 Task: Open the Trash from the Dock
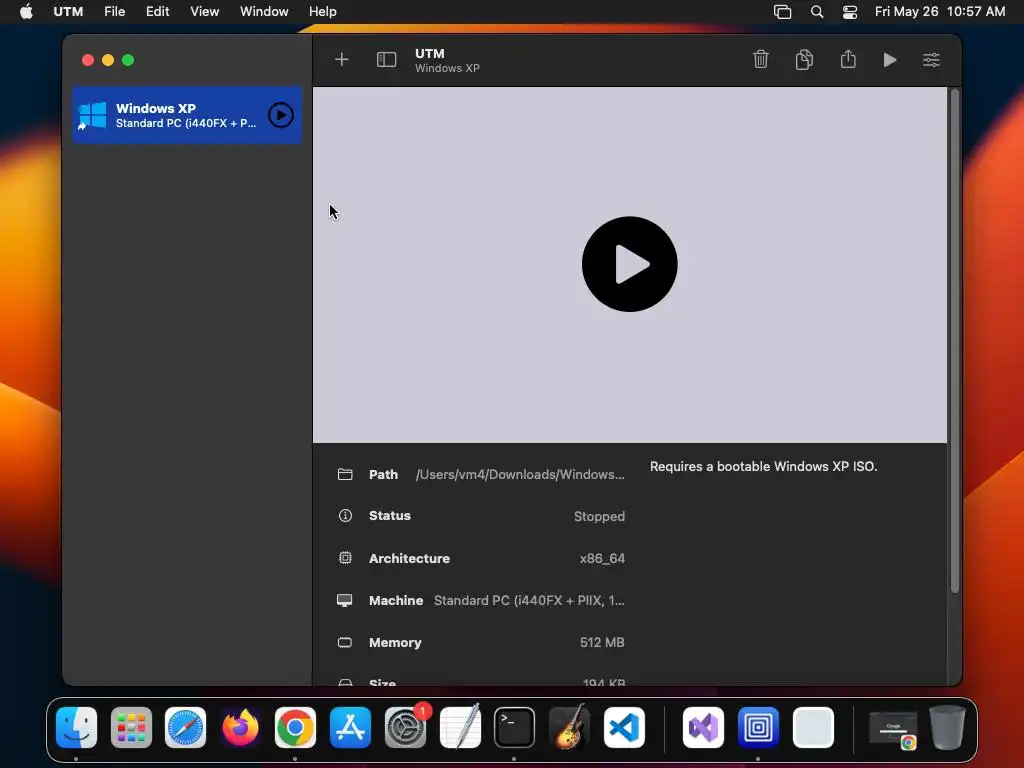pos(947,727)
